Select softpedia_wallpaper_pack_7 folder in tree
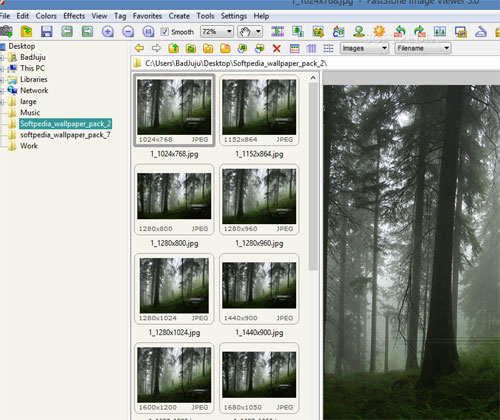This screenshot has width=500, height=420. click(65, 135)
